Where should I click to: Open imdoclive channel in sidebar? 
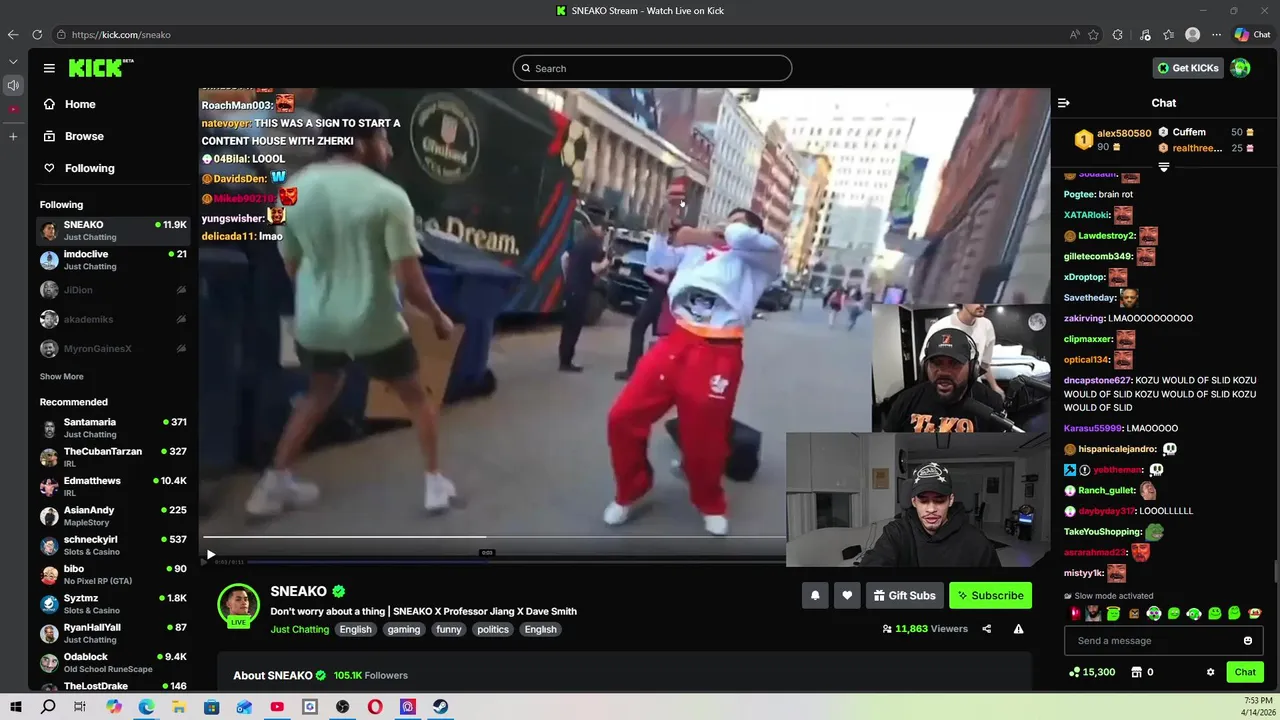coord(113,260)
